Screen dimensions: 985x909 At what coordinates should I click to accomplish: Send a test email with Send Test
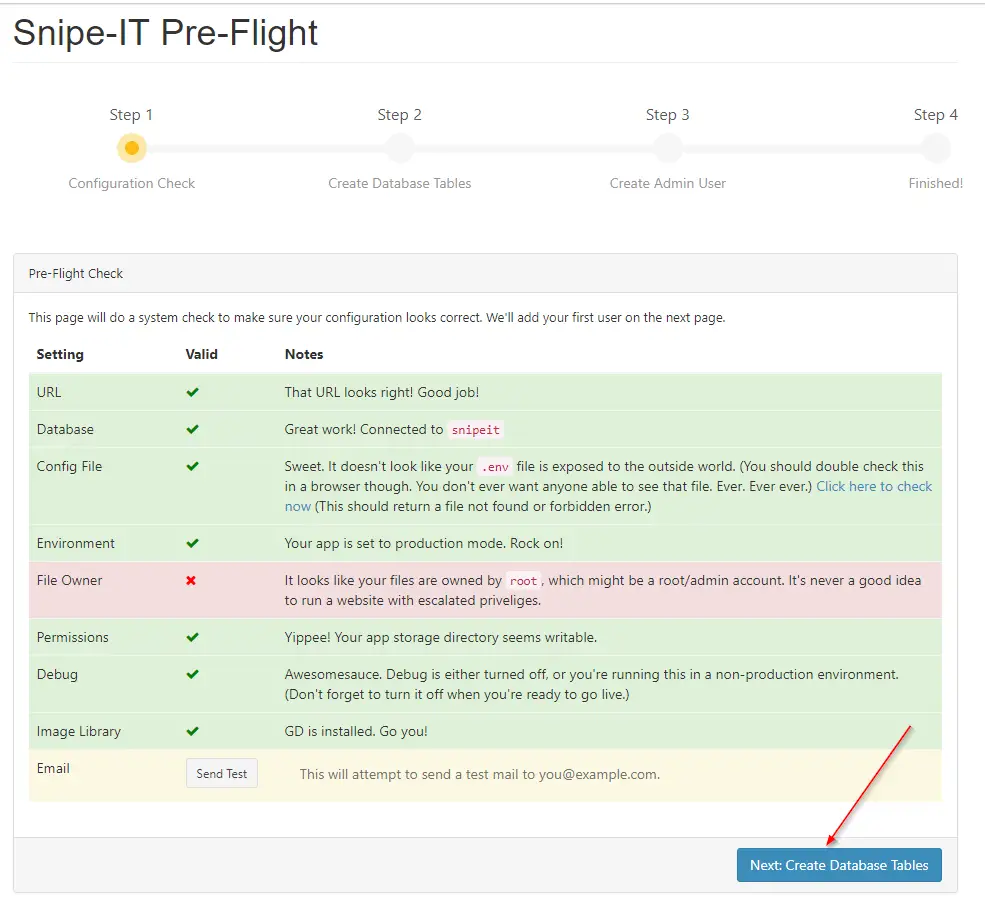point(222,773)
